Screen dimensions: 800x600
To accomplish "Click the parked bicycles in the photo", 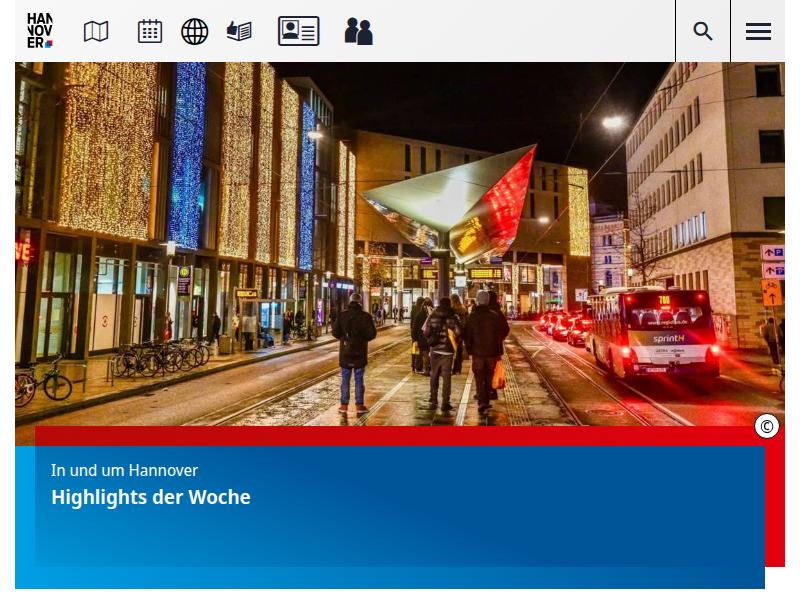I will point(160,356).
